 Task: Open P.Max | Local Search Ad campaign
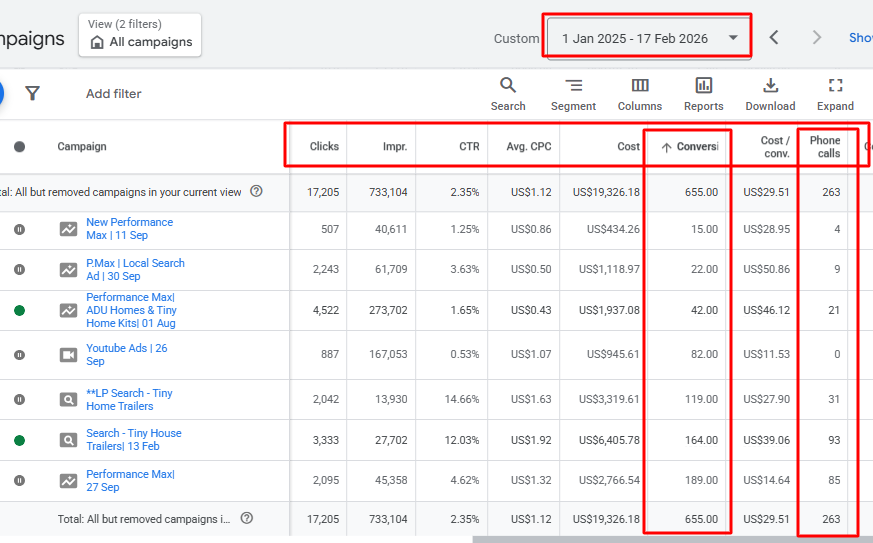[x=135, y=270]
